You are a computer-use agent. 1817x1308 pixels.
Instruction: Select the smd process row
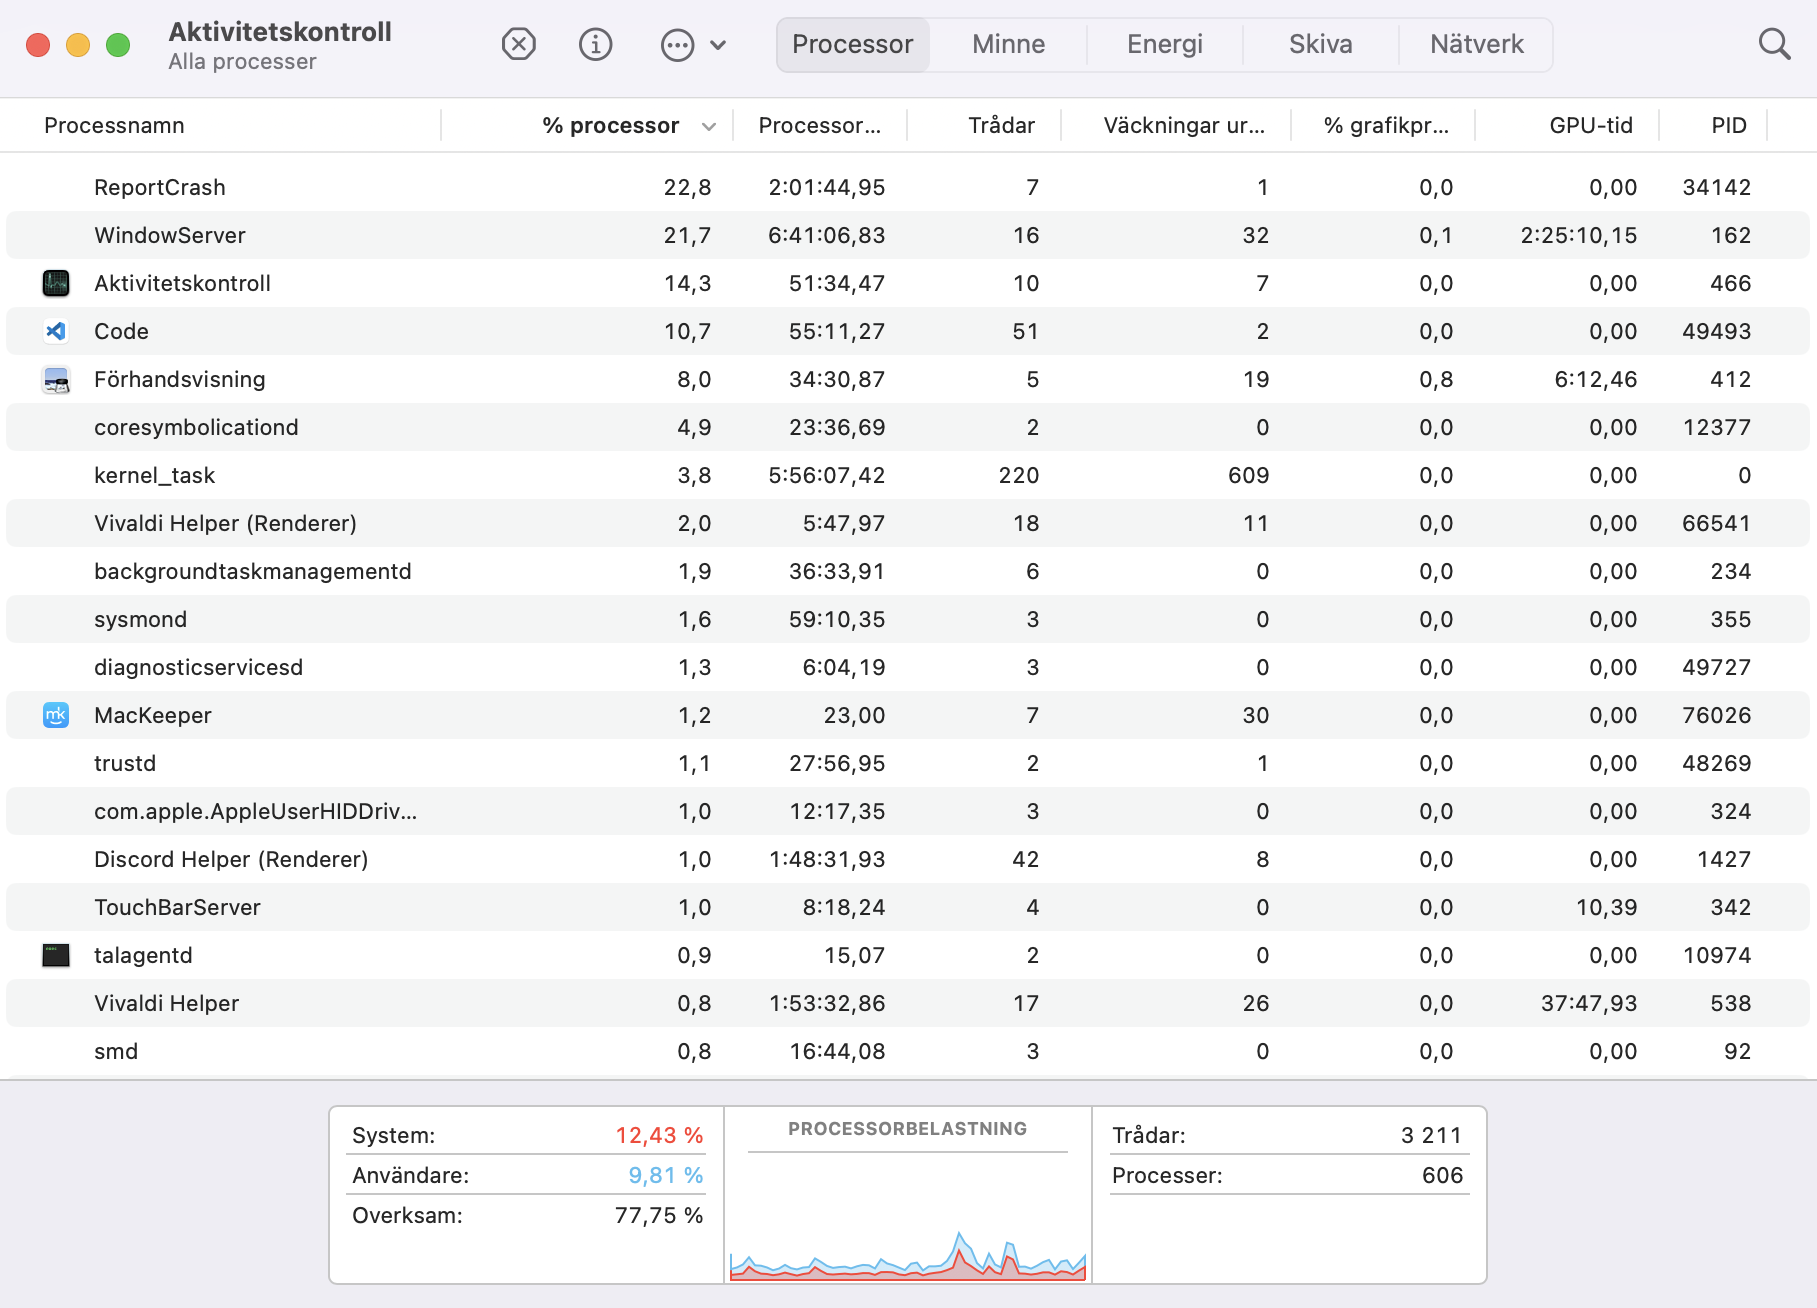click(x=908, y=1051)
